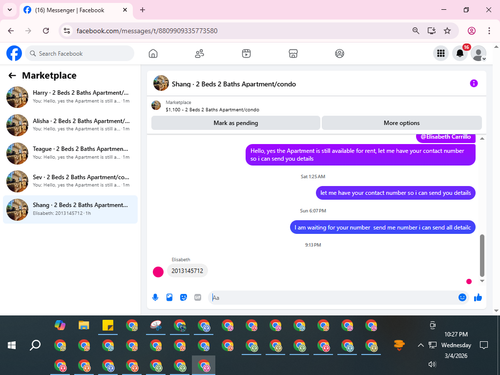
Task: Open the Groups icon in top nav
Action: 339,53
